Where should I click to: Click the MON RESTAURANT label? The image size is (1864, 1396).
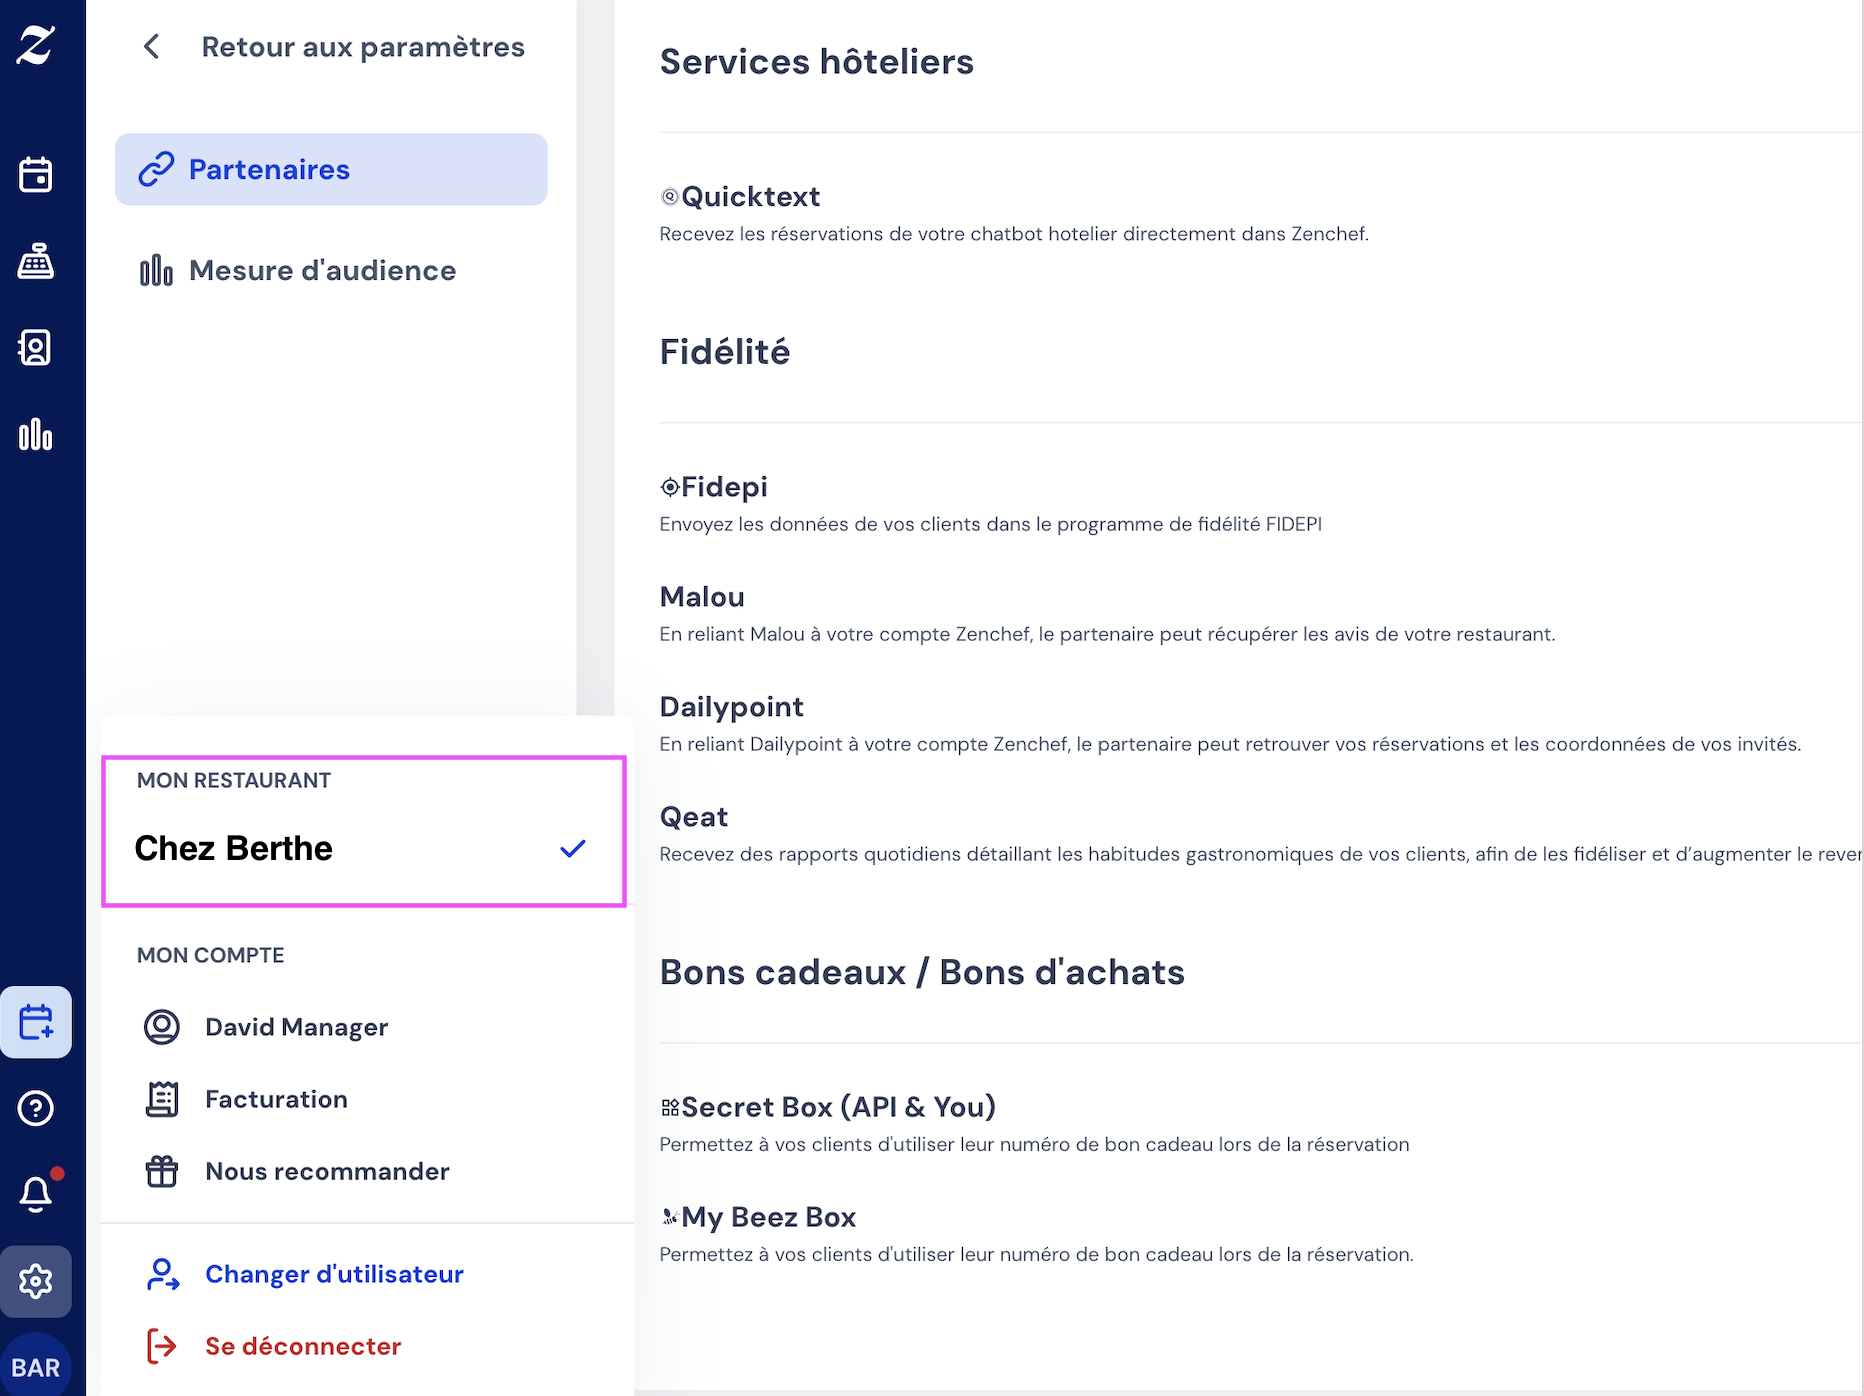(x=233, y=780)
